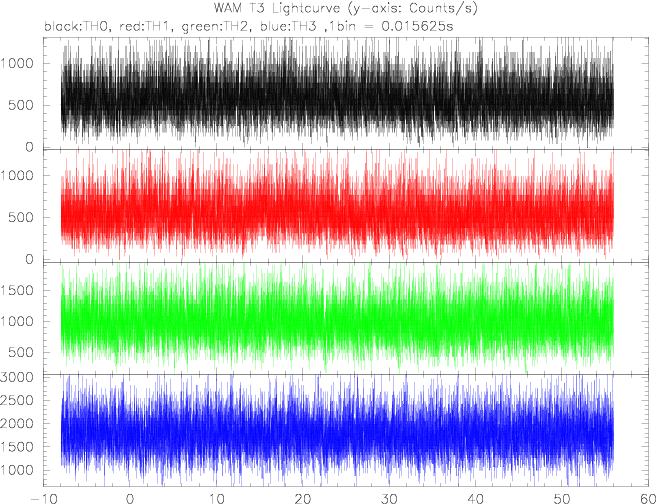Viewport: 657px width, 504px height.
Task: Select the red TH1 lightcurve trace
Action: point(337,205)
